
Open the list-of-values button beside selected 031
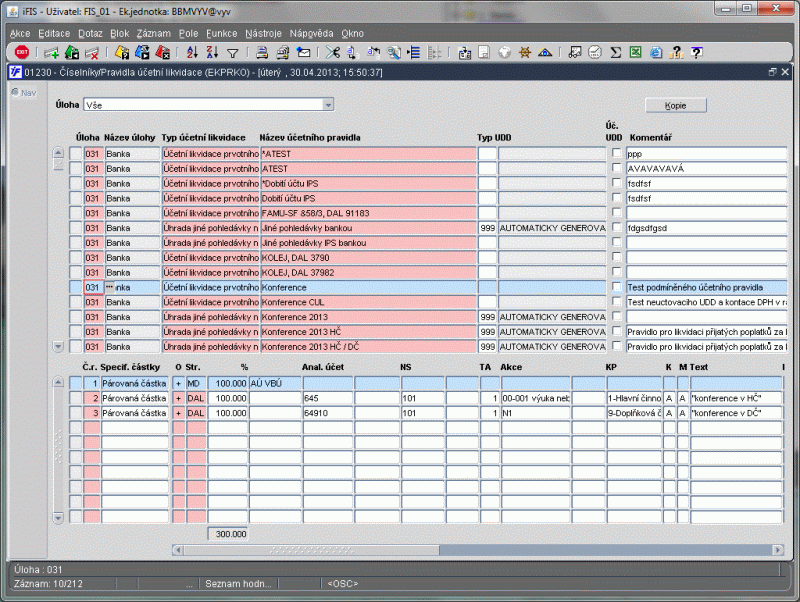[x=110, y=287]
